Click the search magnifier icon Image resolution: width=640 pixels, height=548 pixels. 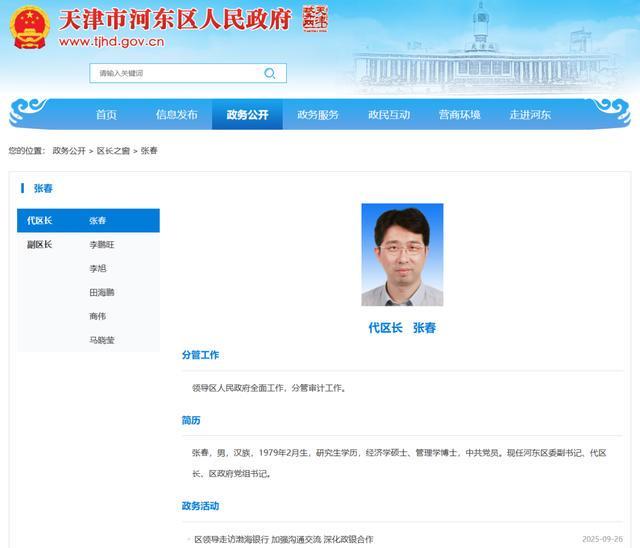pyautogui.click(x=269, y=73)
